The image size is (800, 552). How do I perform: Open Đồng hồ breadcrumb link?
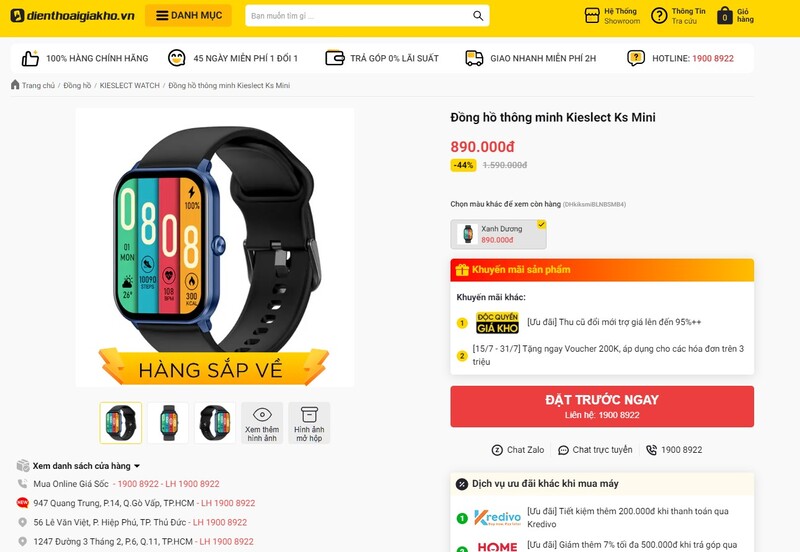pyautogui.click(x=77, y=85)
